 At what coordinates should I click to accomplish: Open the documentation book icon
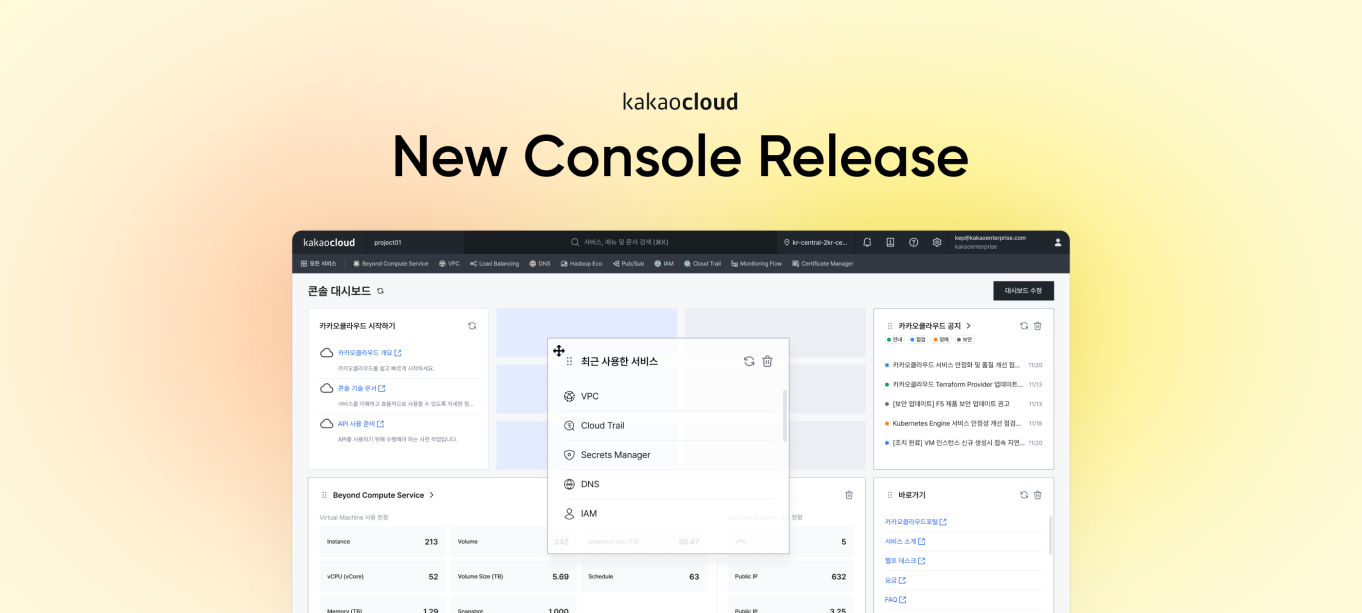(x=890, y=242)
